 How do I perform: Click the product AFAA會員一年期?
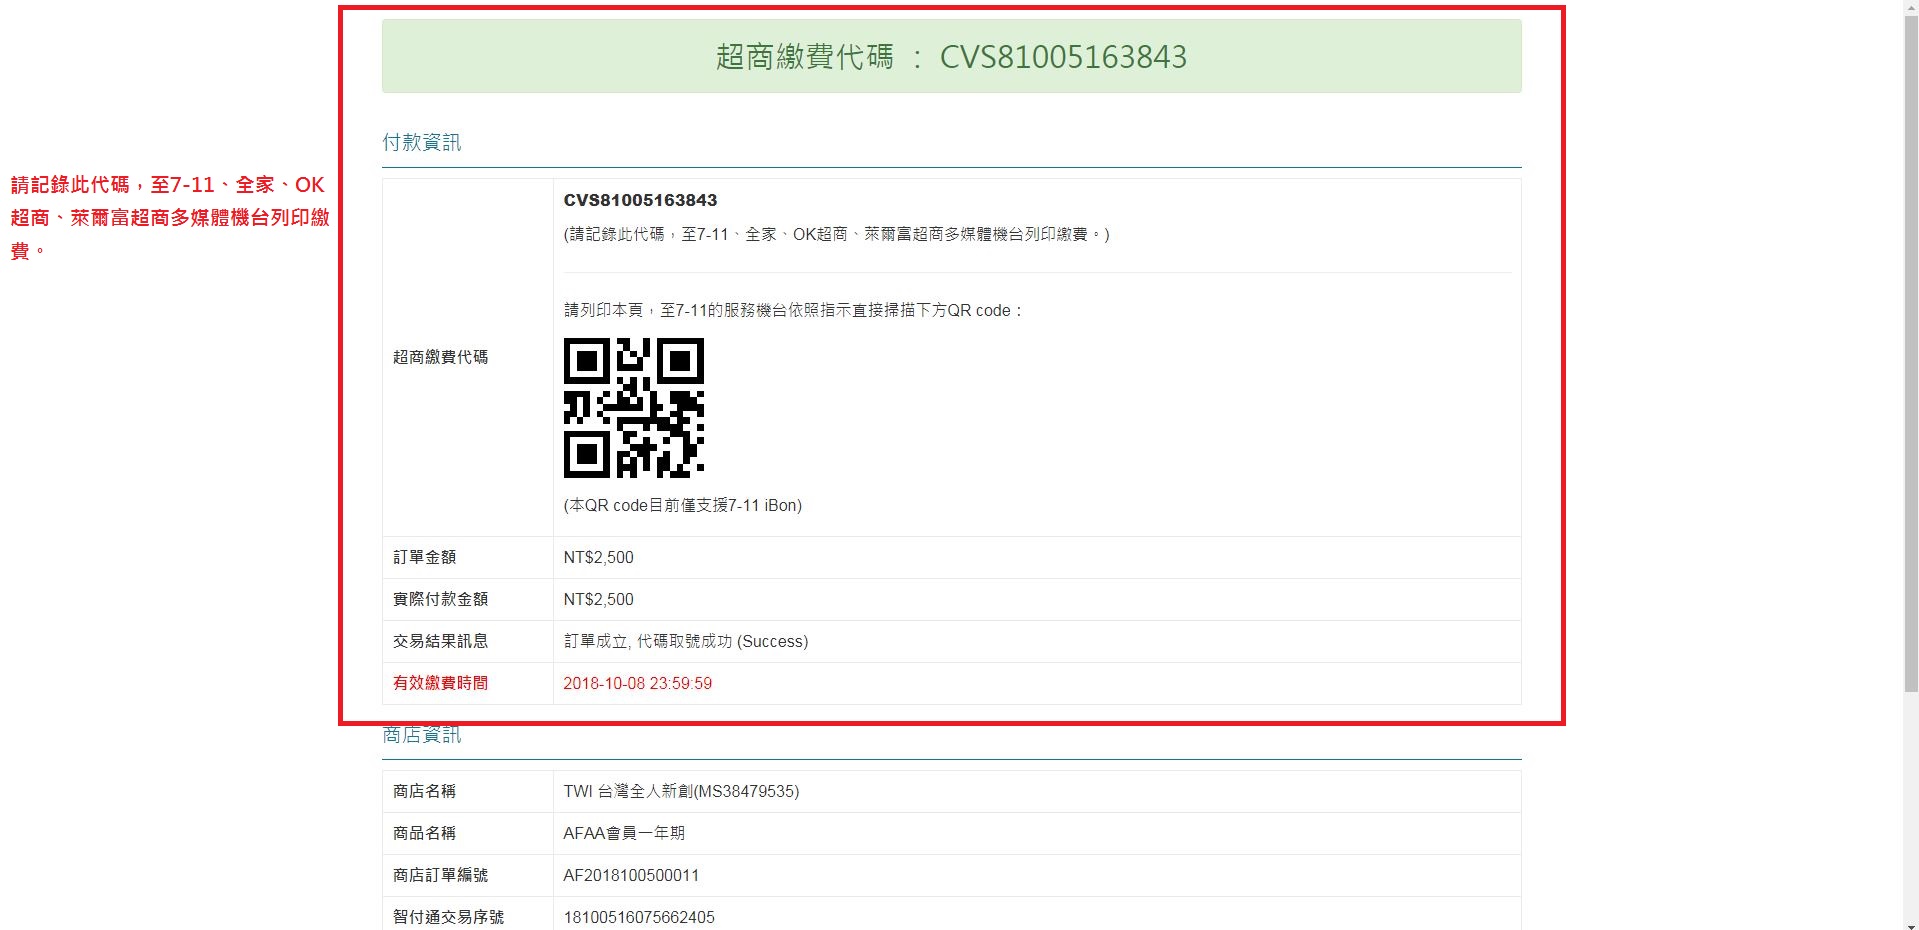(624, 833)
